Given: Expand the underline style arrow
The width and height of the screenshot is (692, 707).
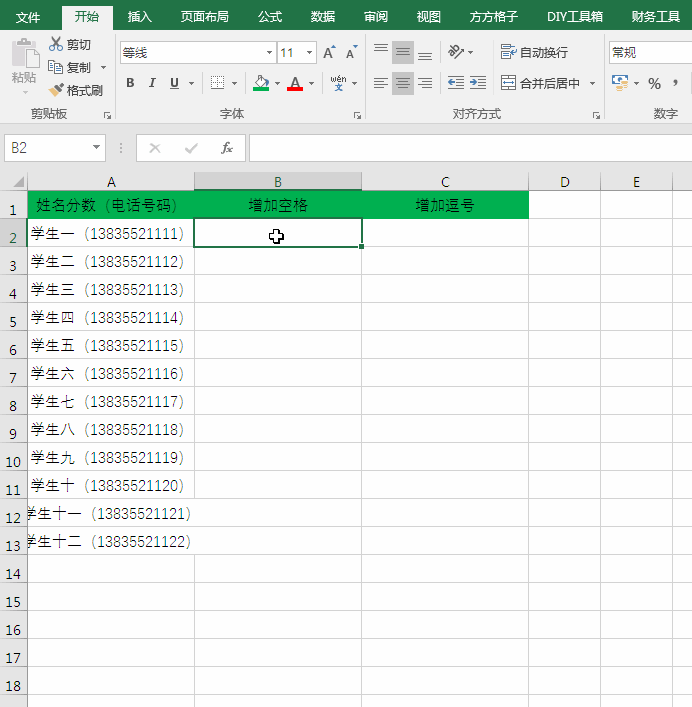Looking at the screenshot, I should (191, 83).
